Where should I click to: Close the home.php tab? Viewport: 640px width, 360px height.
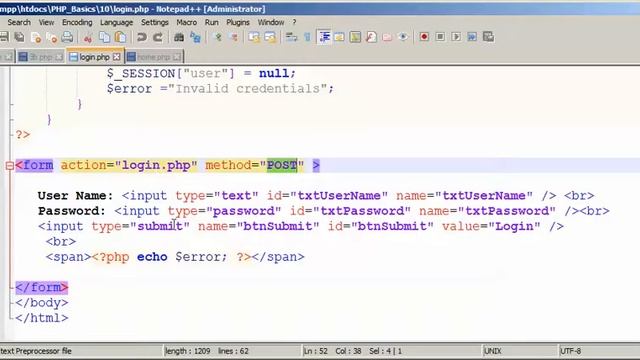176,57
